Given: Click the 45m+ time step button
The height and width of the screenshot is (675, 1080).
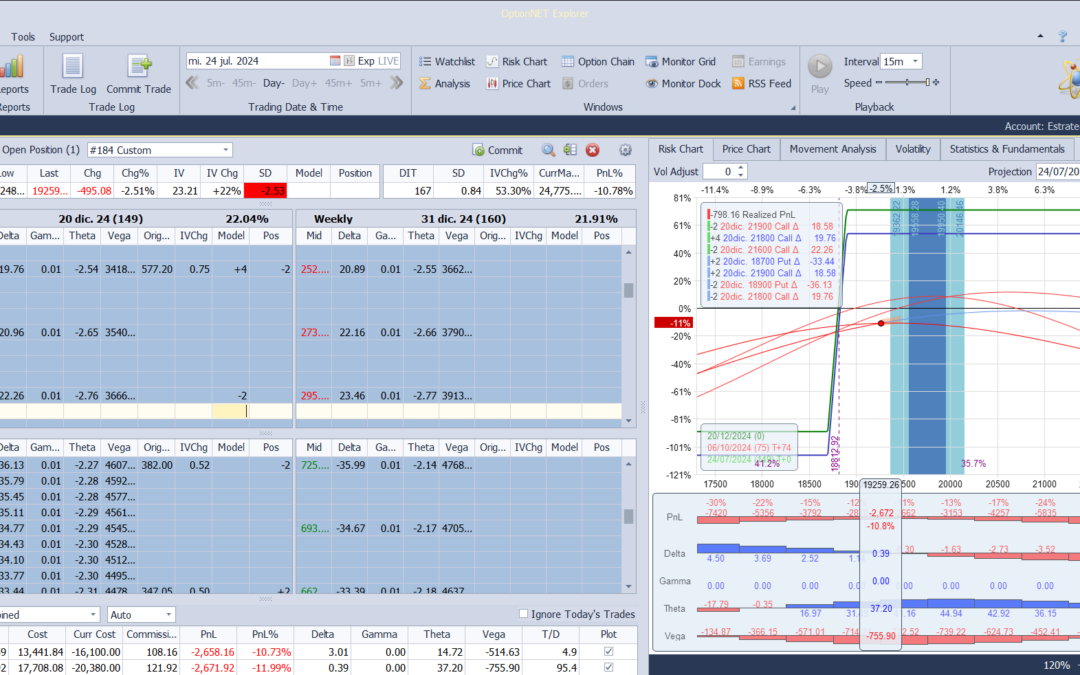Looking at the screenshot, I should pyautogui.click(x=338, y=83).
